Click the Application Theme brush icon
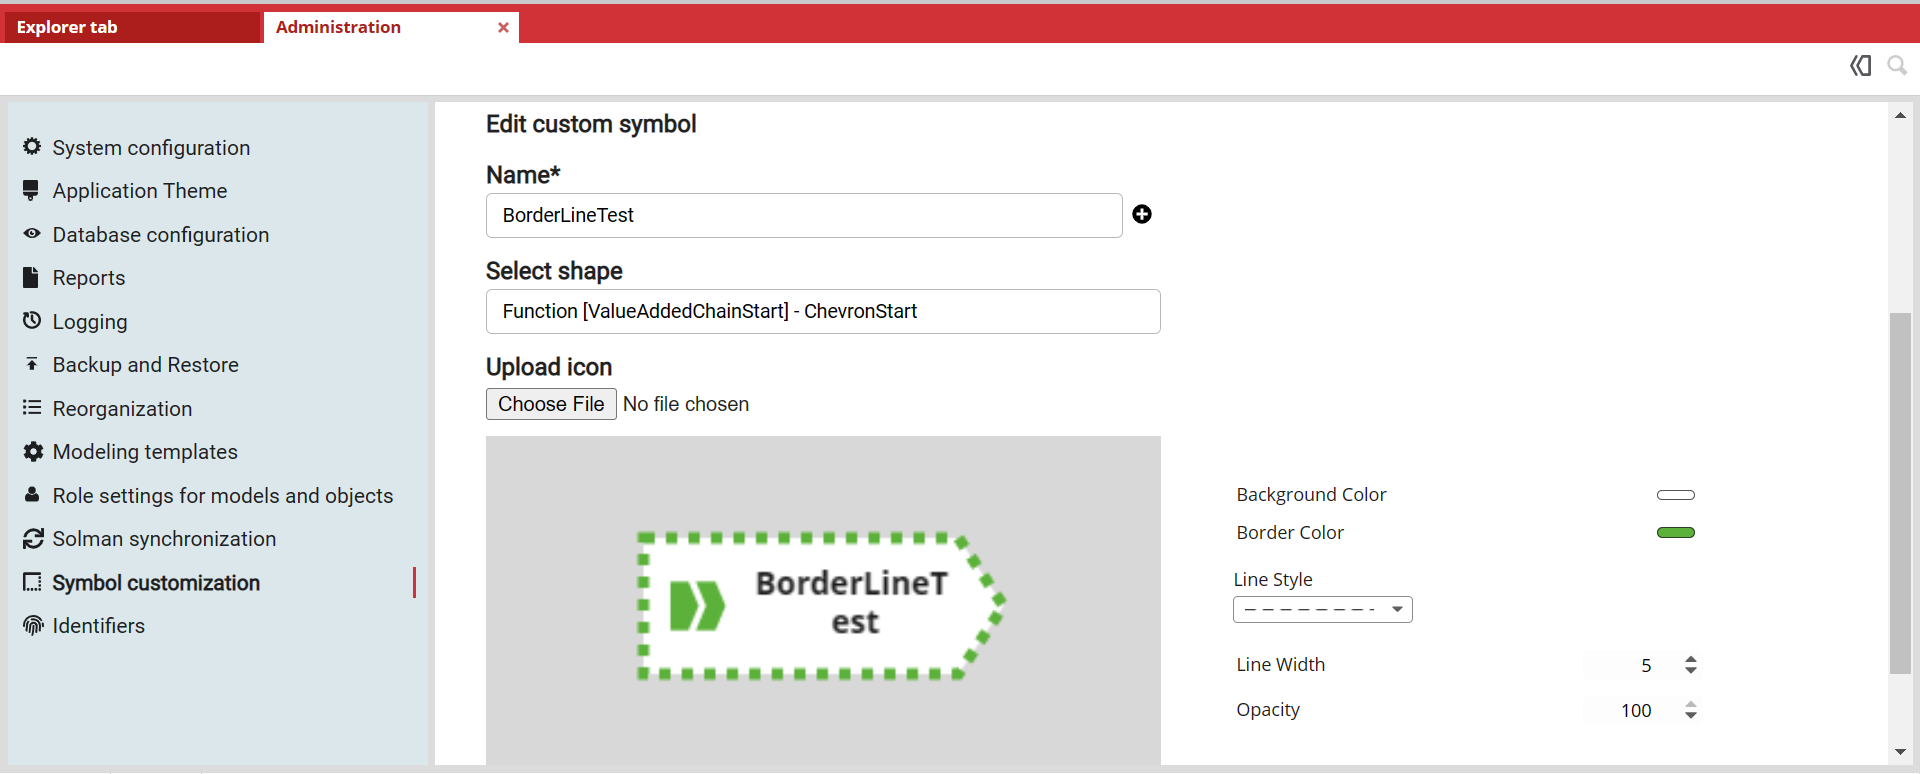The image size is (1920, 774). [31, 190]
